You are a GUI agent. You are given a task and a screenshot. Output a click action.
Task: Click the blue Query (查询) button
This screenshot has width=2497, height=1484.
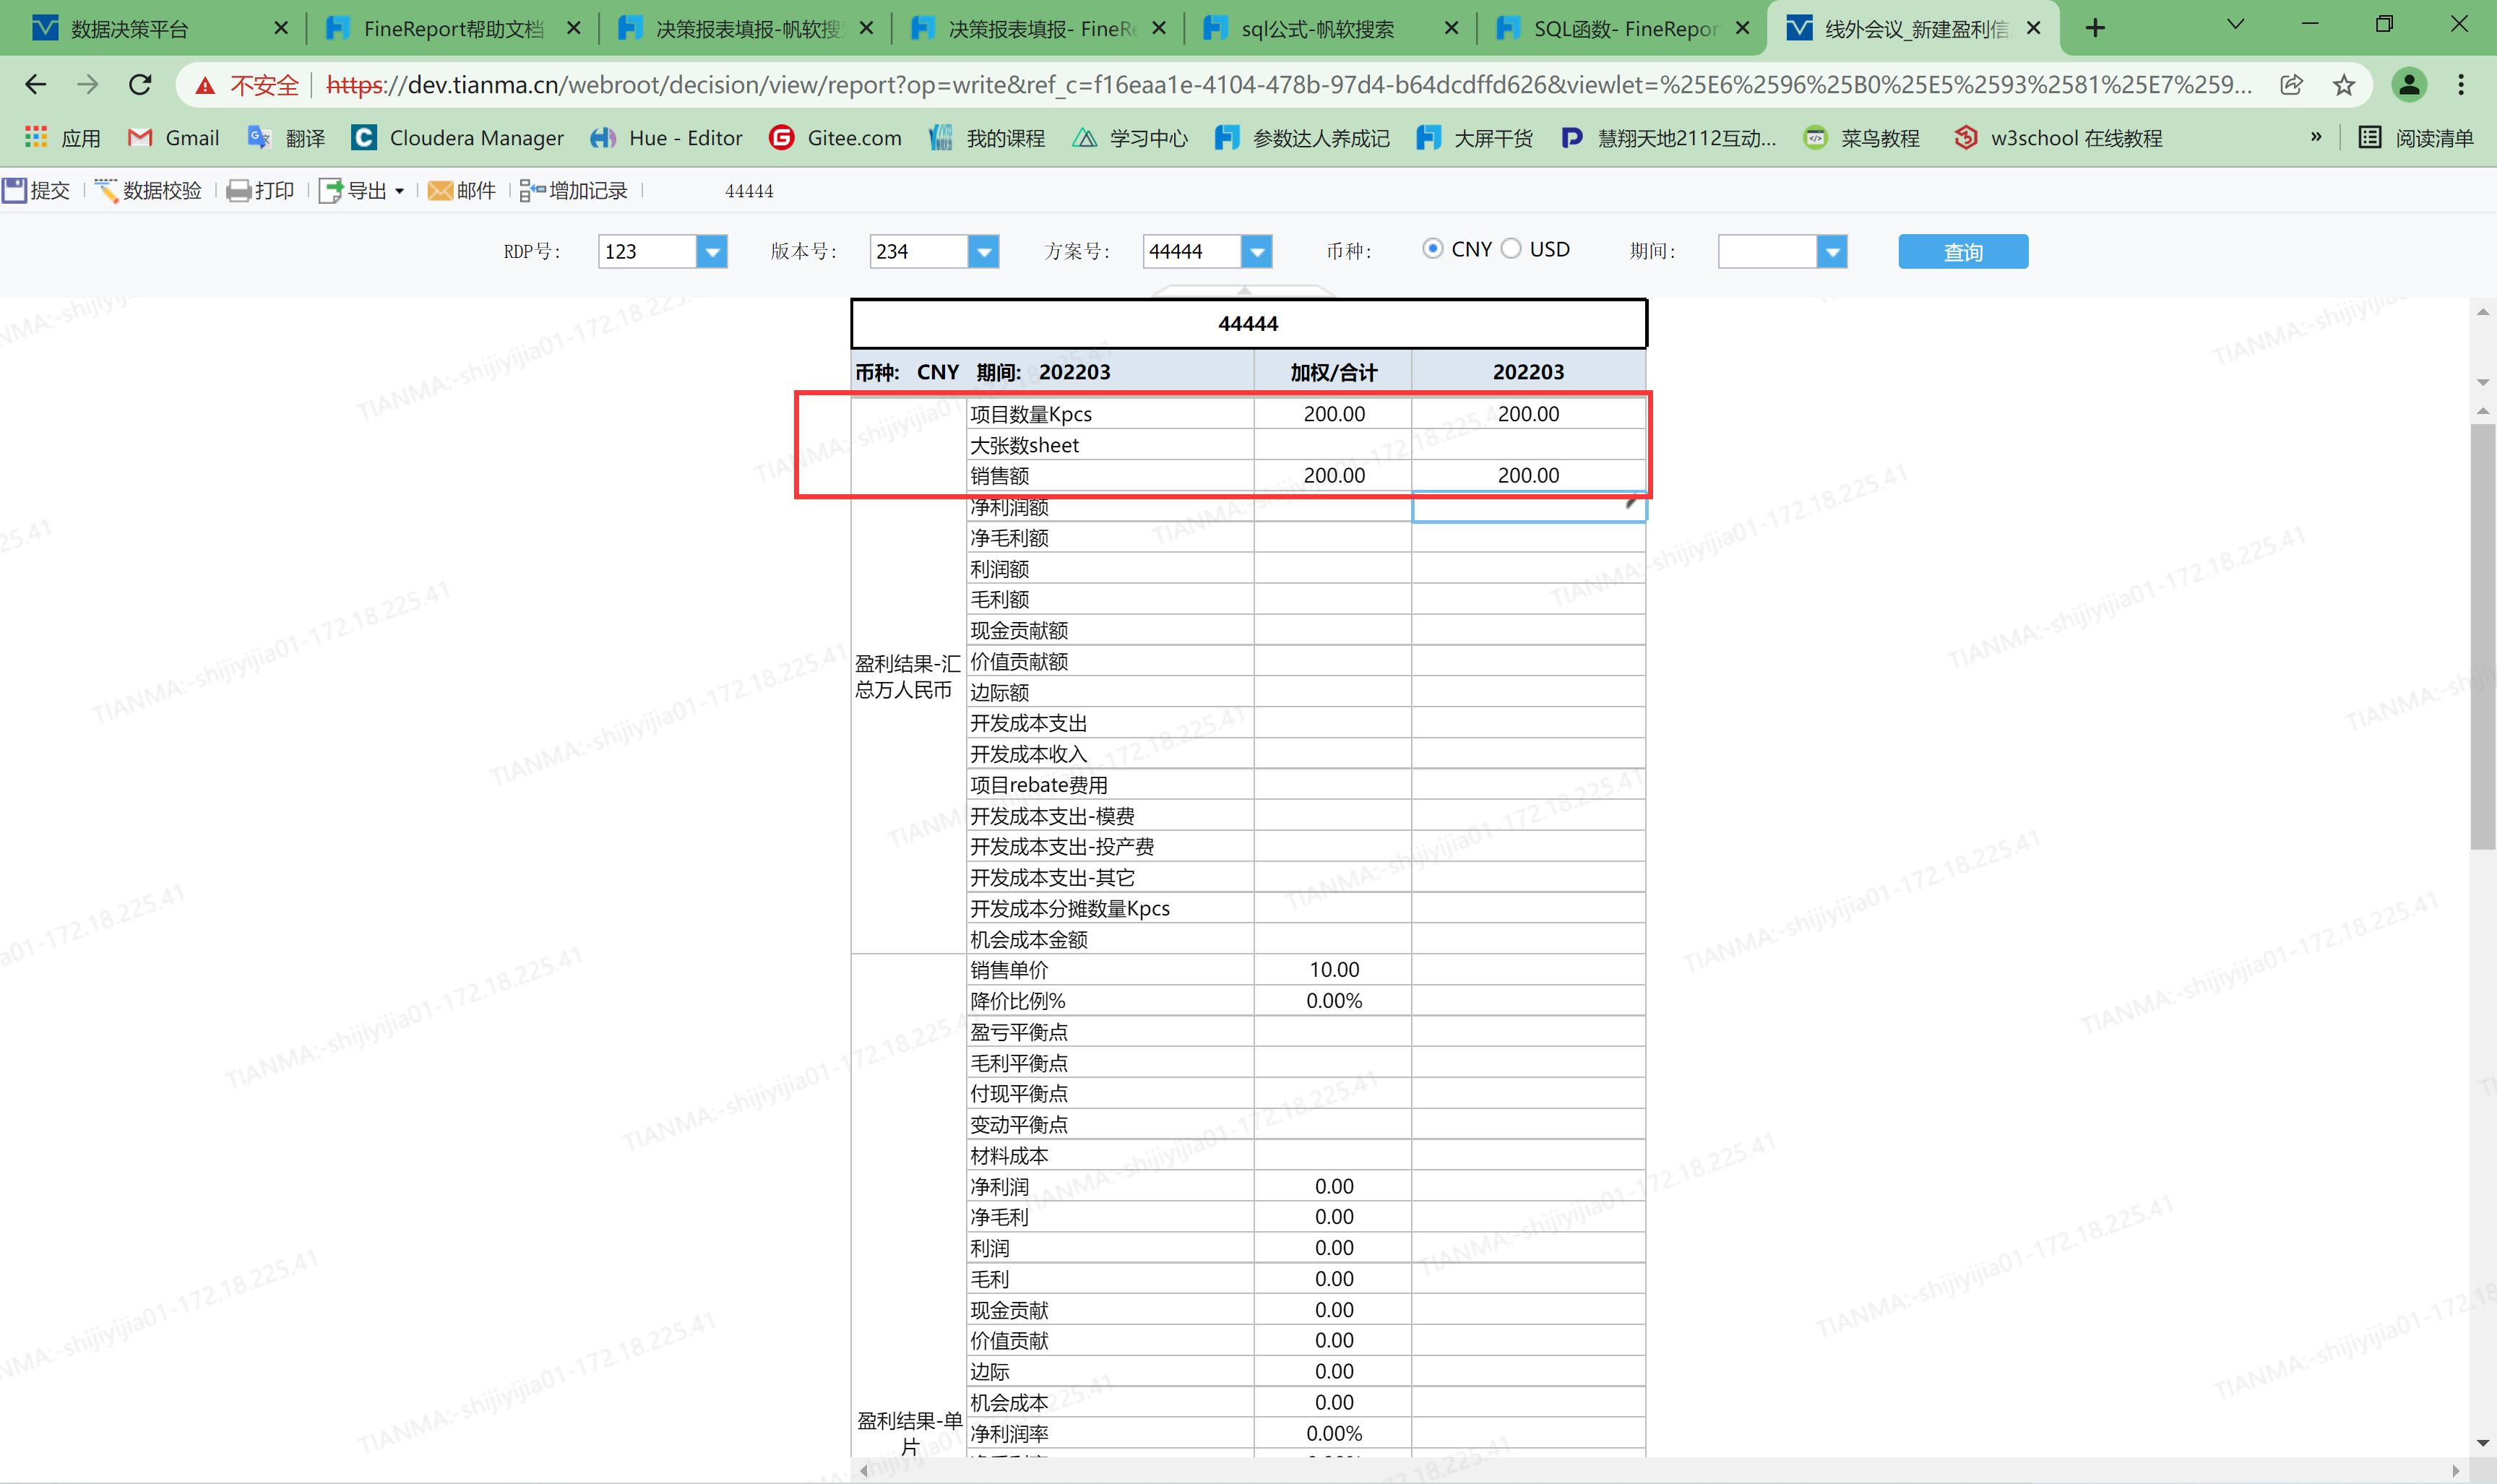click(x=1962, y=252)
